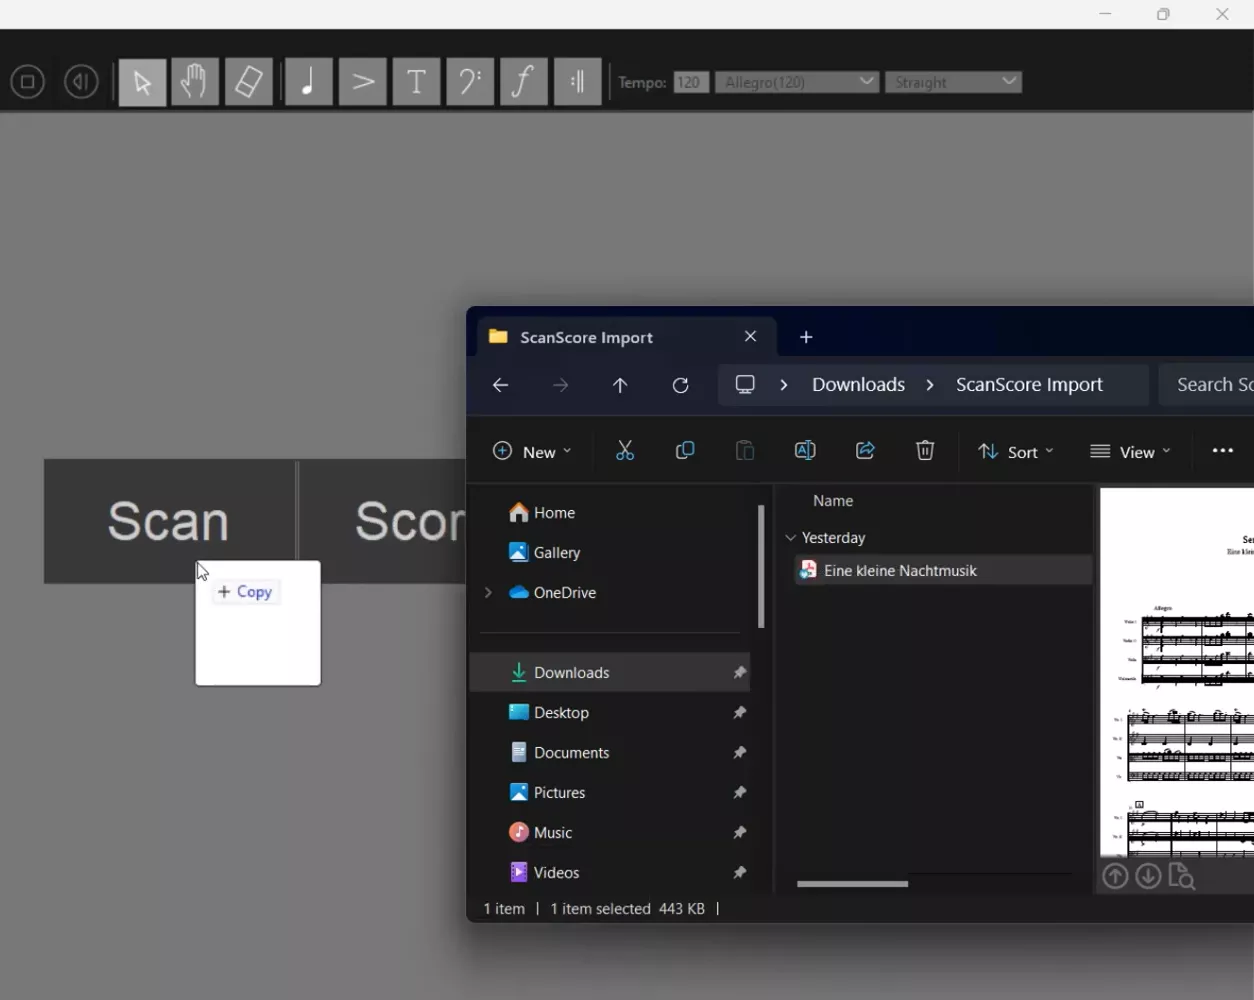Click the Rename icon
The width and height of the screenshot is (1254, 1000).
805,451
